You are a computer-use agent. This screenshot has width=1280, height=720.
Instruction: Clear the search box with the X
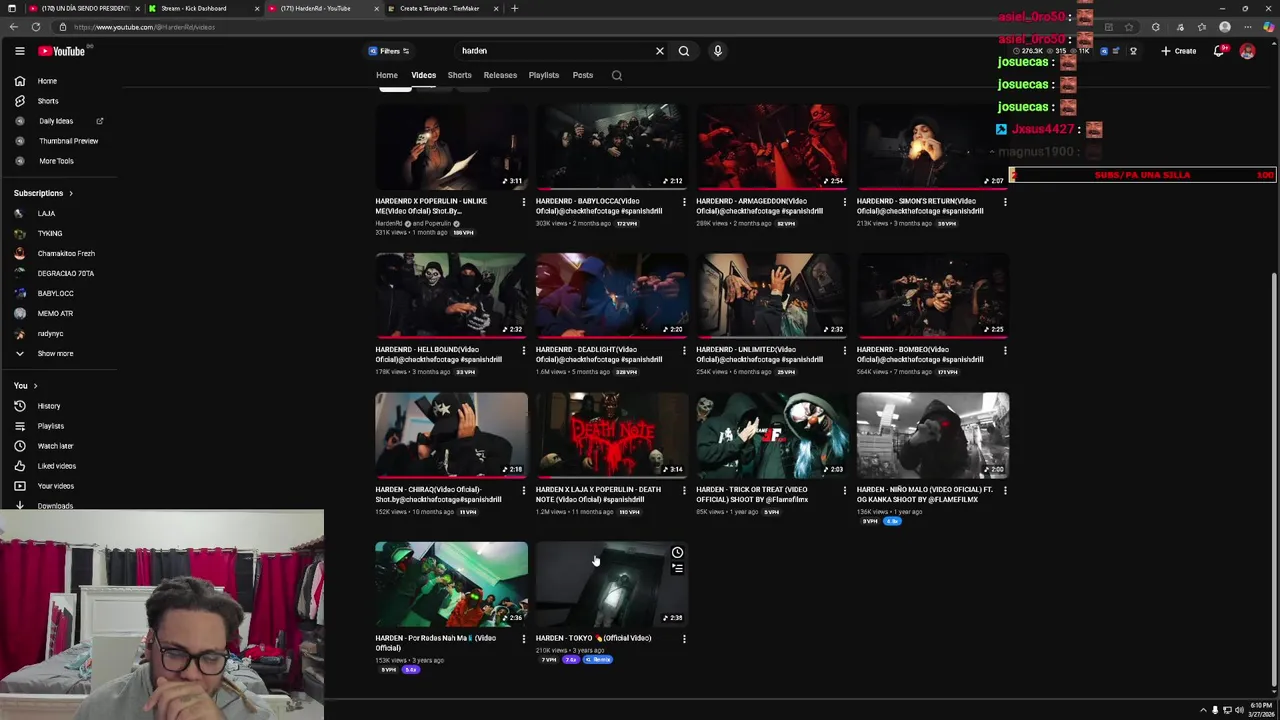(x=659, y=51)
